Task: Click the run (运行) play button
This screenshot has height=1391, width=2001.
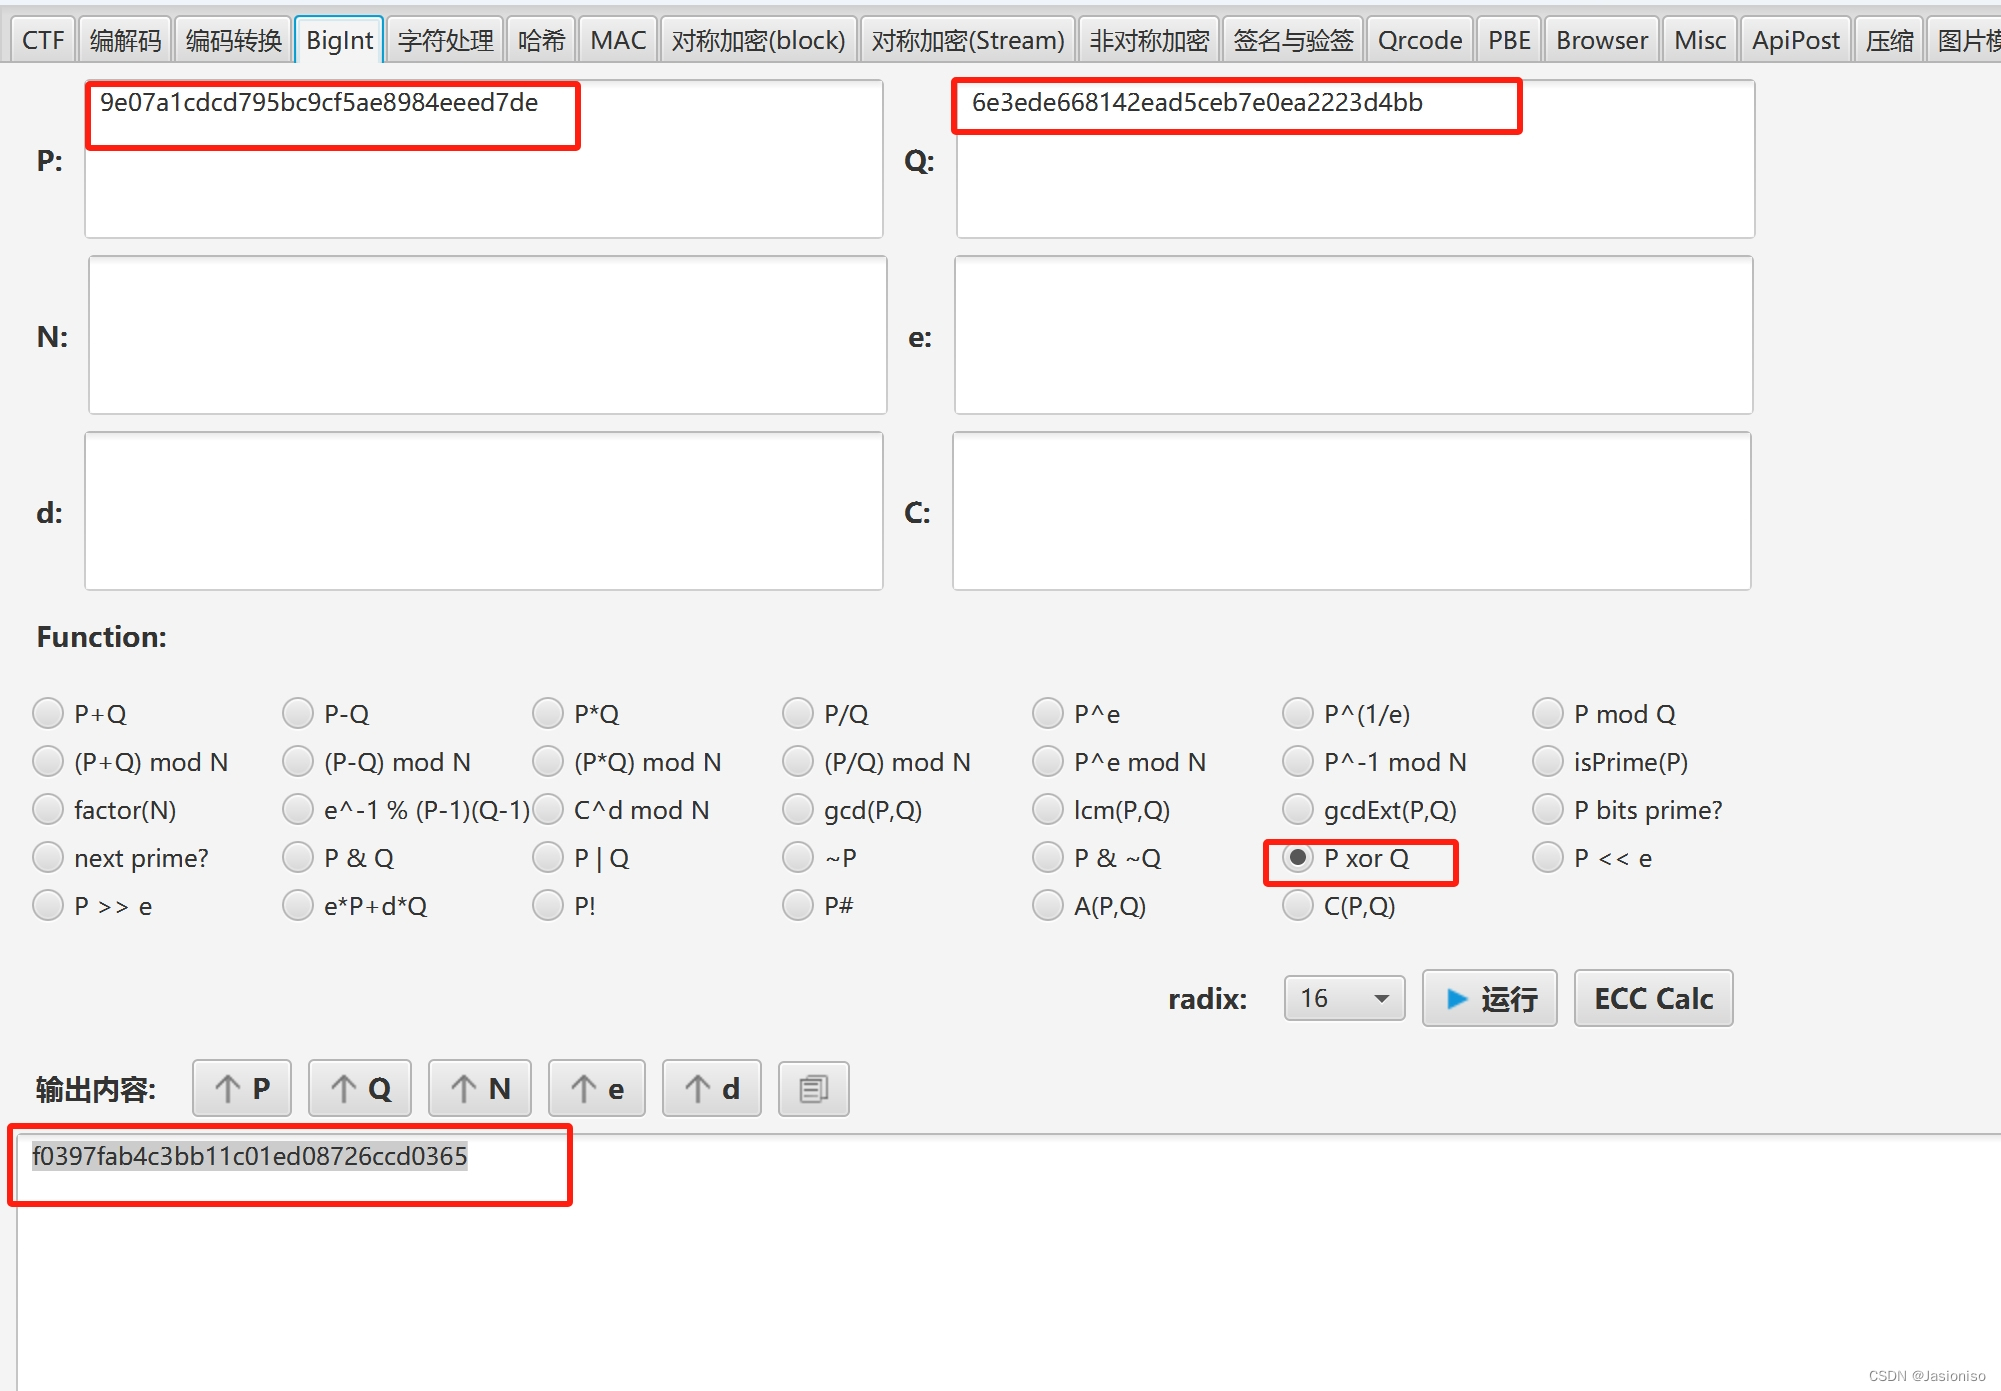Action: [x=1489, y=998]
